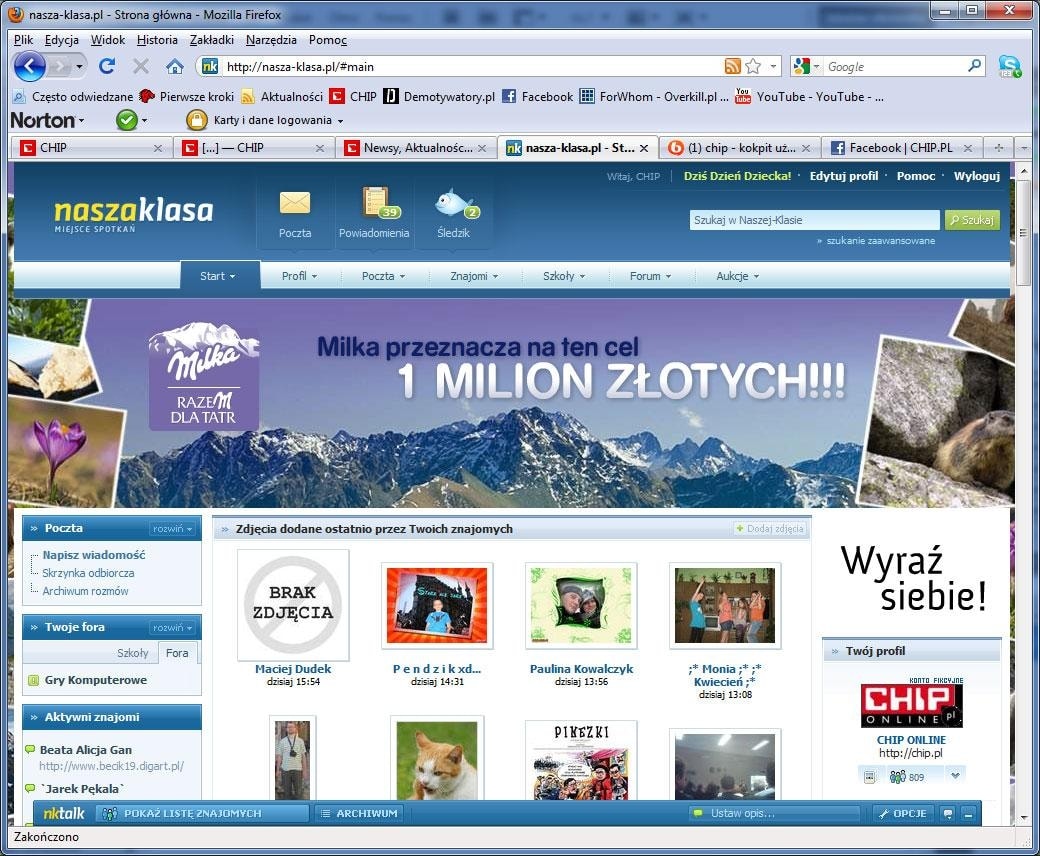The height and width of the screenshot is (856, 1040).
Task: Open nktalk Opcje wrench button
Action: 902,814
